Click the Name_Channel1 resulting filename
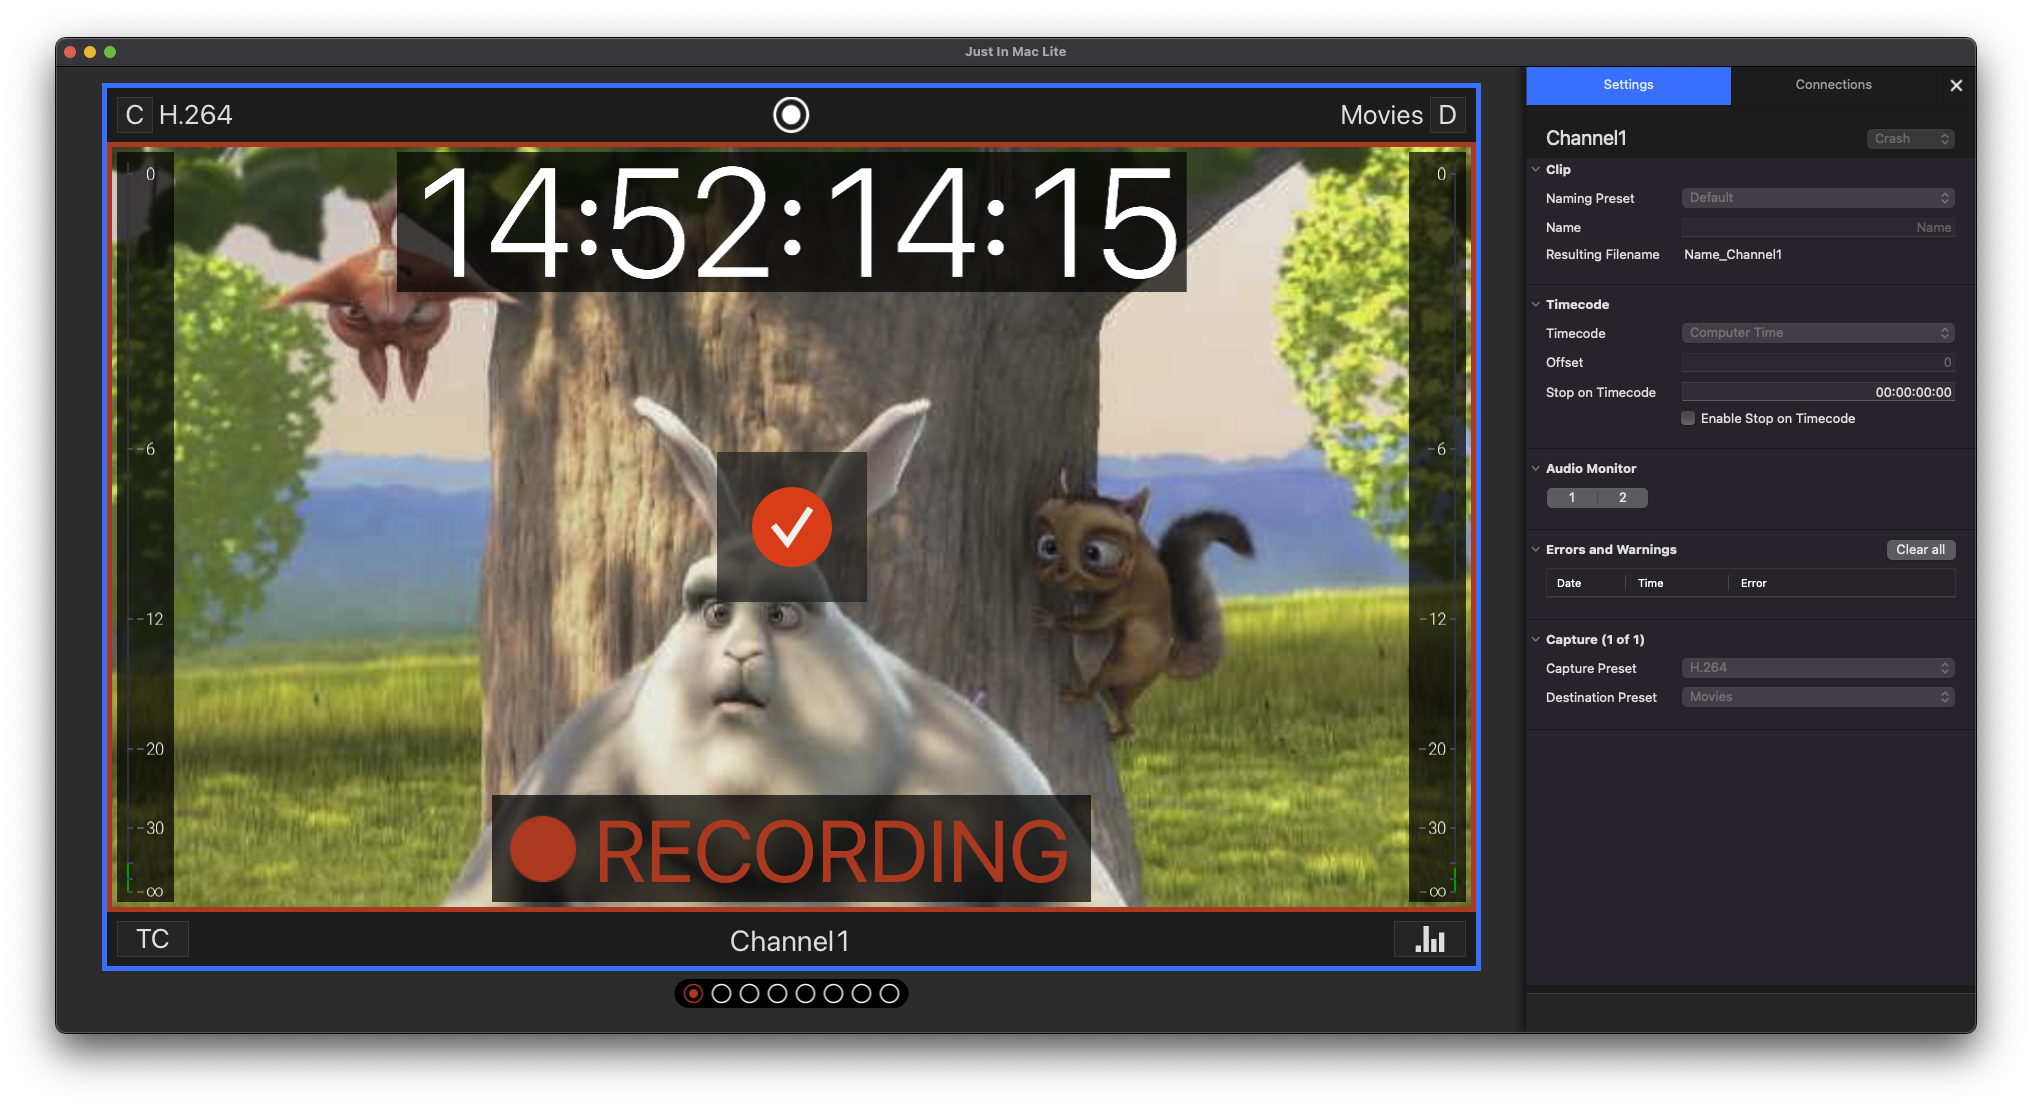Image resolution: width=2032 pixels, height=1107 pixels. click(x=1732, y=254)
